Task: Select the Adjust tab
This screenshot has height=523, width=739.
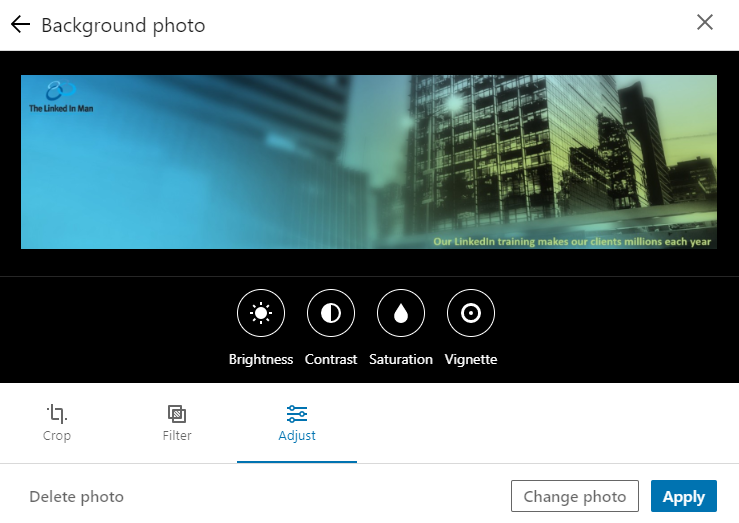Action: tap(297, 423)
